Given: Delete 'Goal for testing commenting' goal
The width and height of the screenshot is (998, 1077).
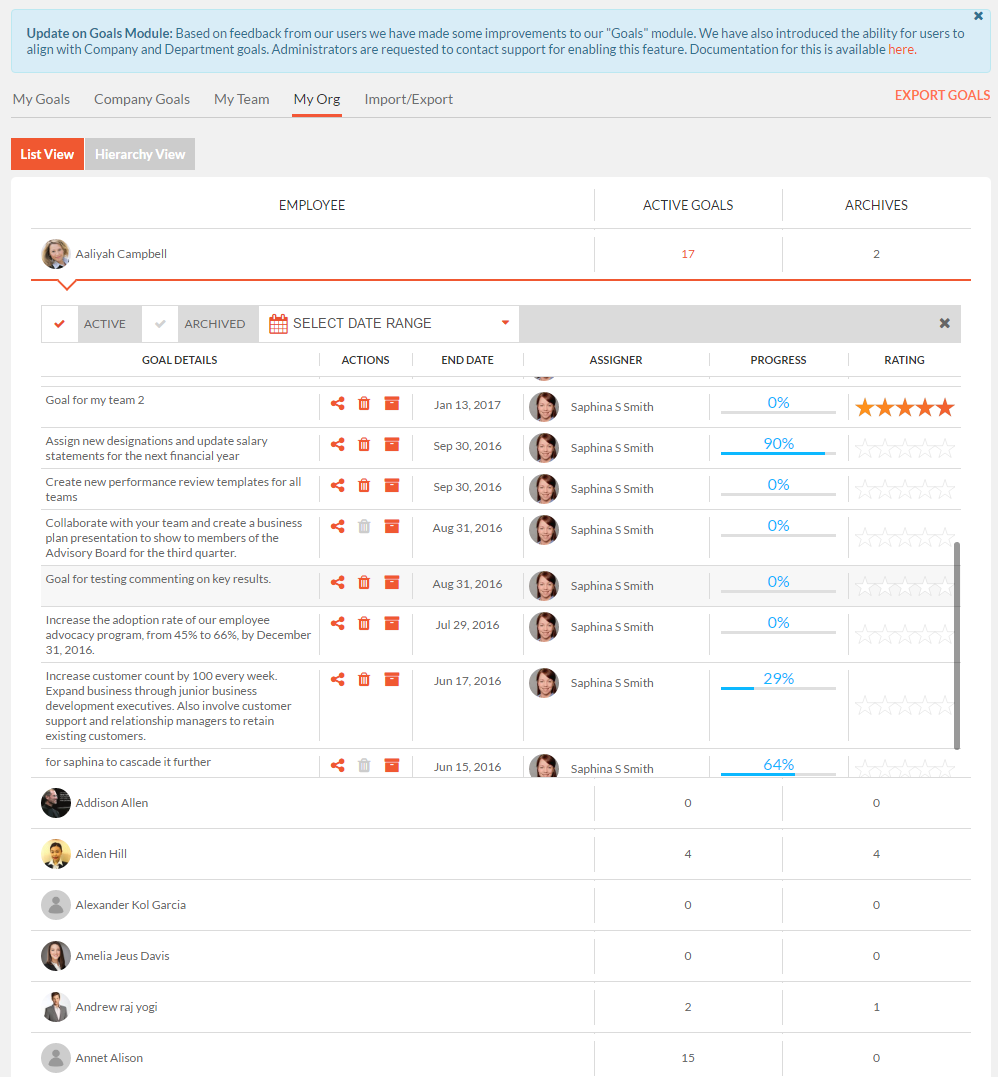Looking at the screenshot, I should pos(364,582).
